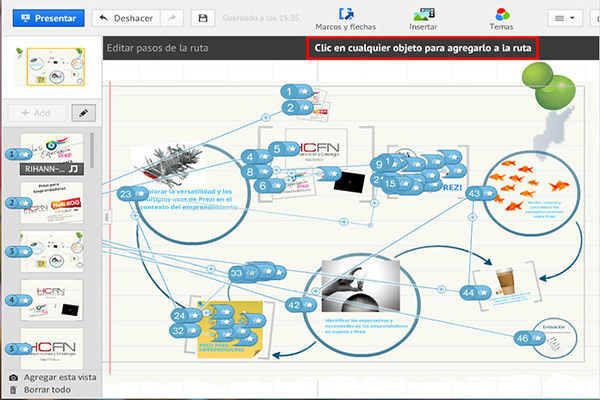This screenshot has width=600, height=400.
Task: Click the plus node below marker 23
Action: point(135,216)
